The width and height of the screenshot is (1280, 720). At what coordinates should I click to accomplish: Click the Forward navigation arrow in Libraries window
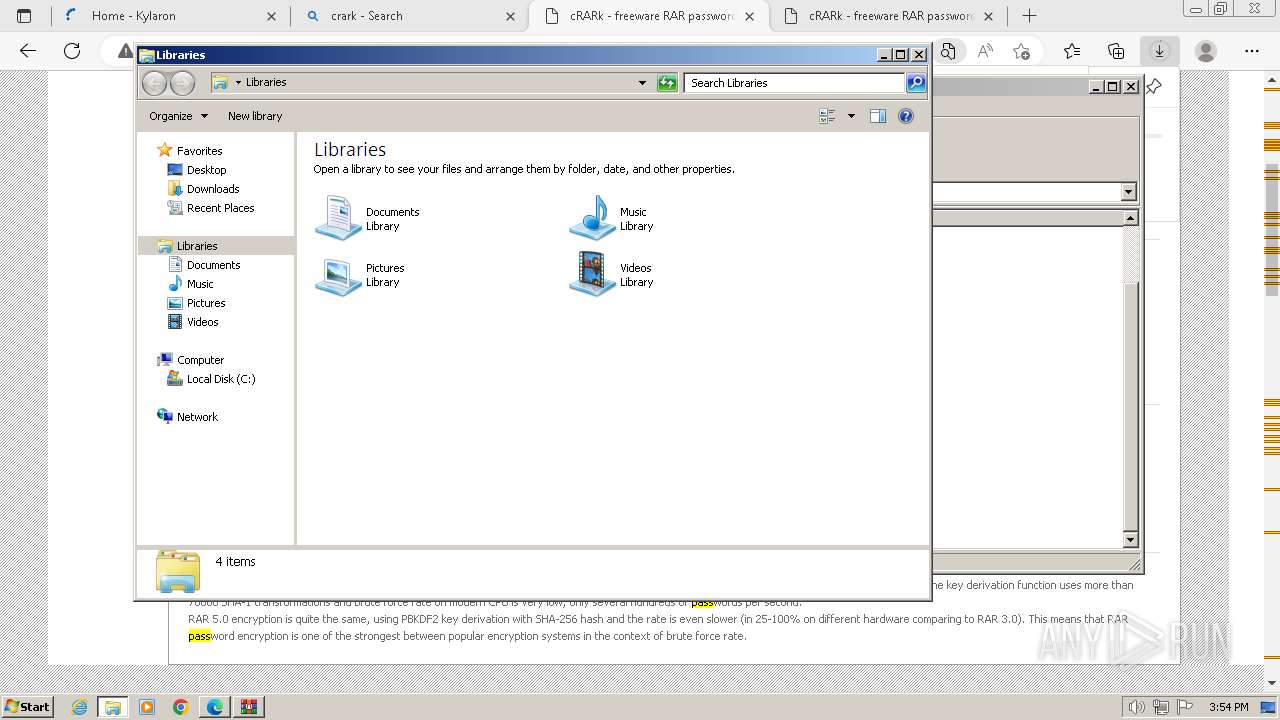(182, 83)
